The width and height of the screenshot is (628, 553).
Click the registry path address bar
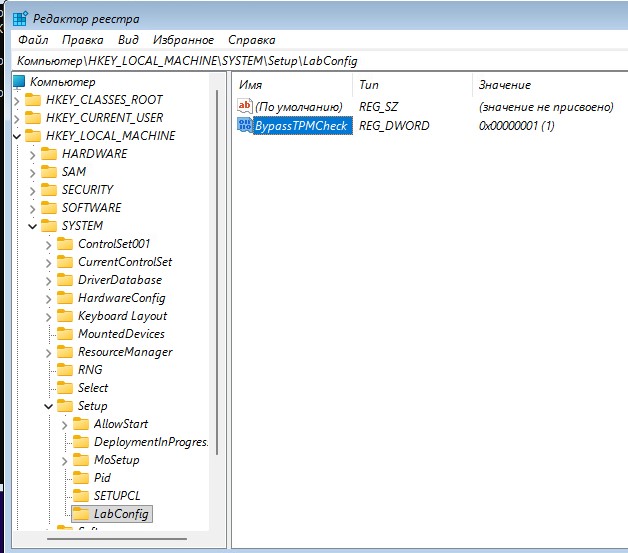click(320, 61)
